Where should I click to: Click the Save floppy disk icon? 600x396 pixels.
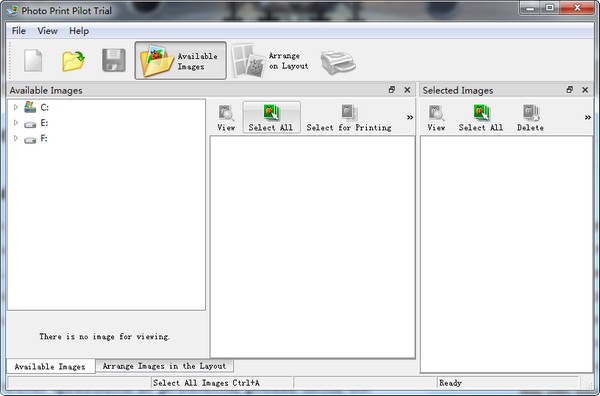[x=114, y=60]
